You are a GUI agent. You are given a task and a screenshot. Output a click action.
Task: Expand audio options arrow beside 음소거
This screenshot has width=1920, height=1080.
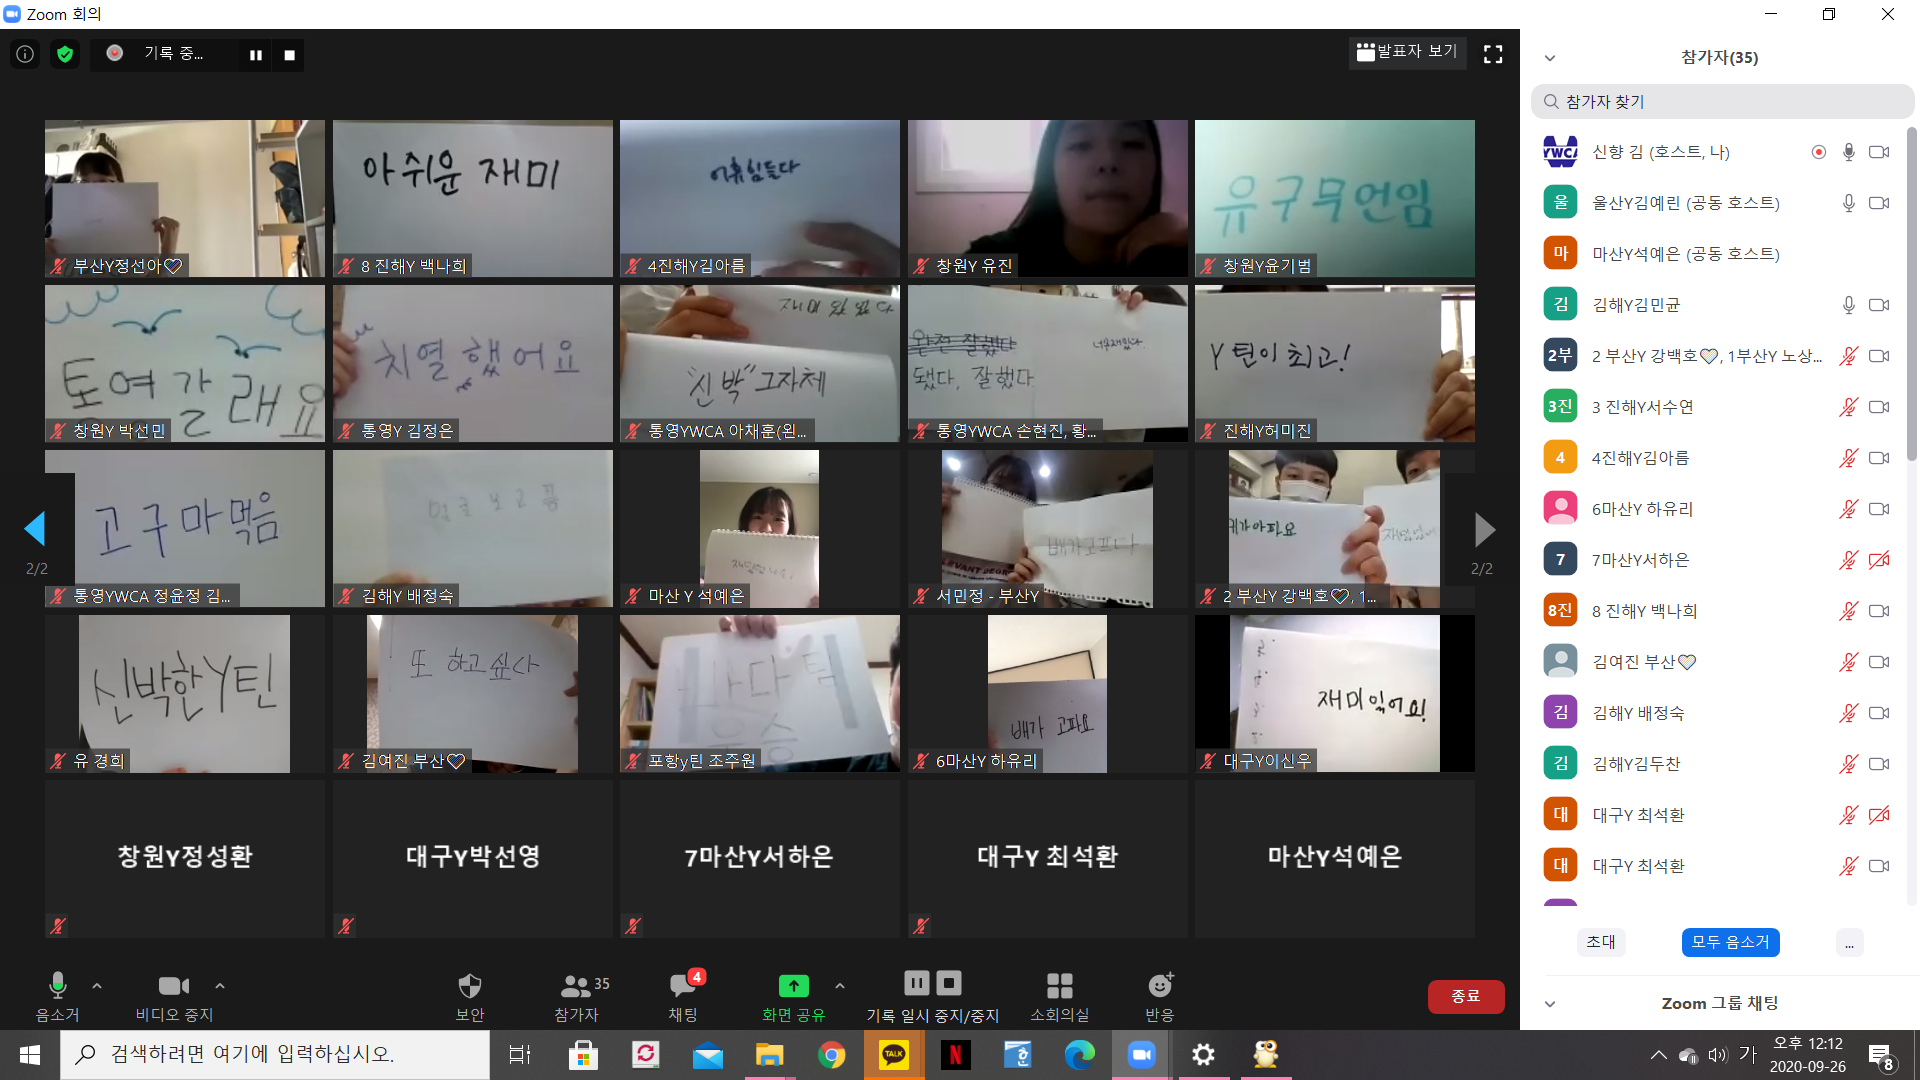97,986
